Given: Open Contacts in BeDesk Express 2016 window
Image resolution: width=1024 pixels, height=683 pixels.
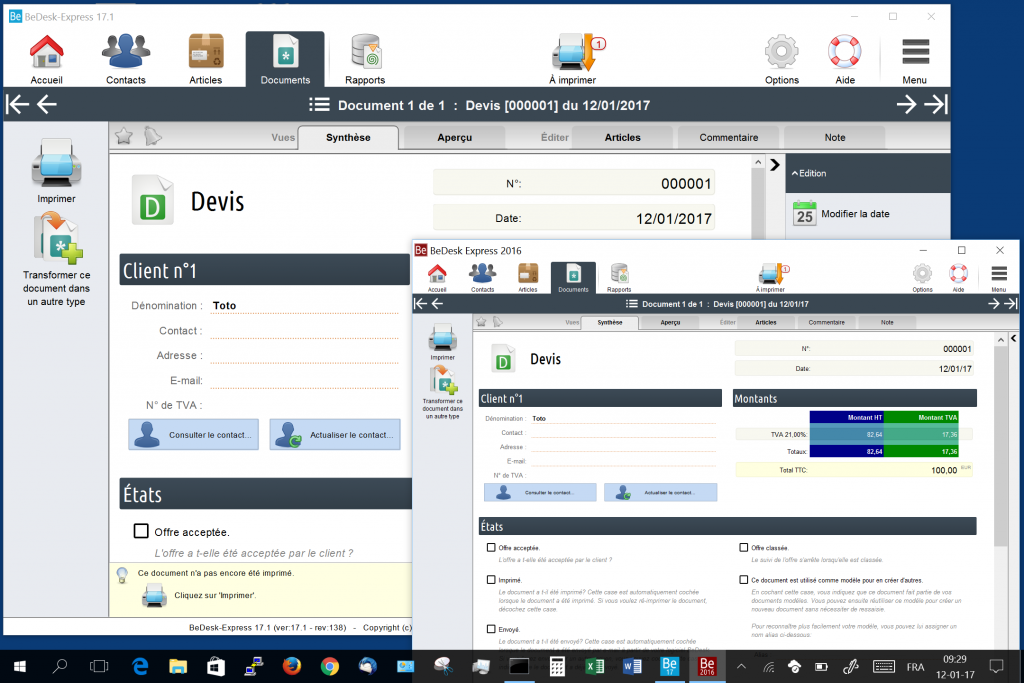Looking at the screenshot, I should click(483, 278).
